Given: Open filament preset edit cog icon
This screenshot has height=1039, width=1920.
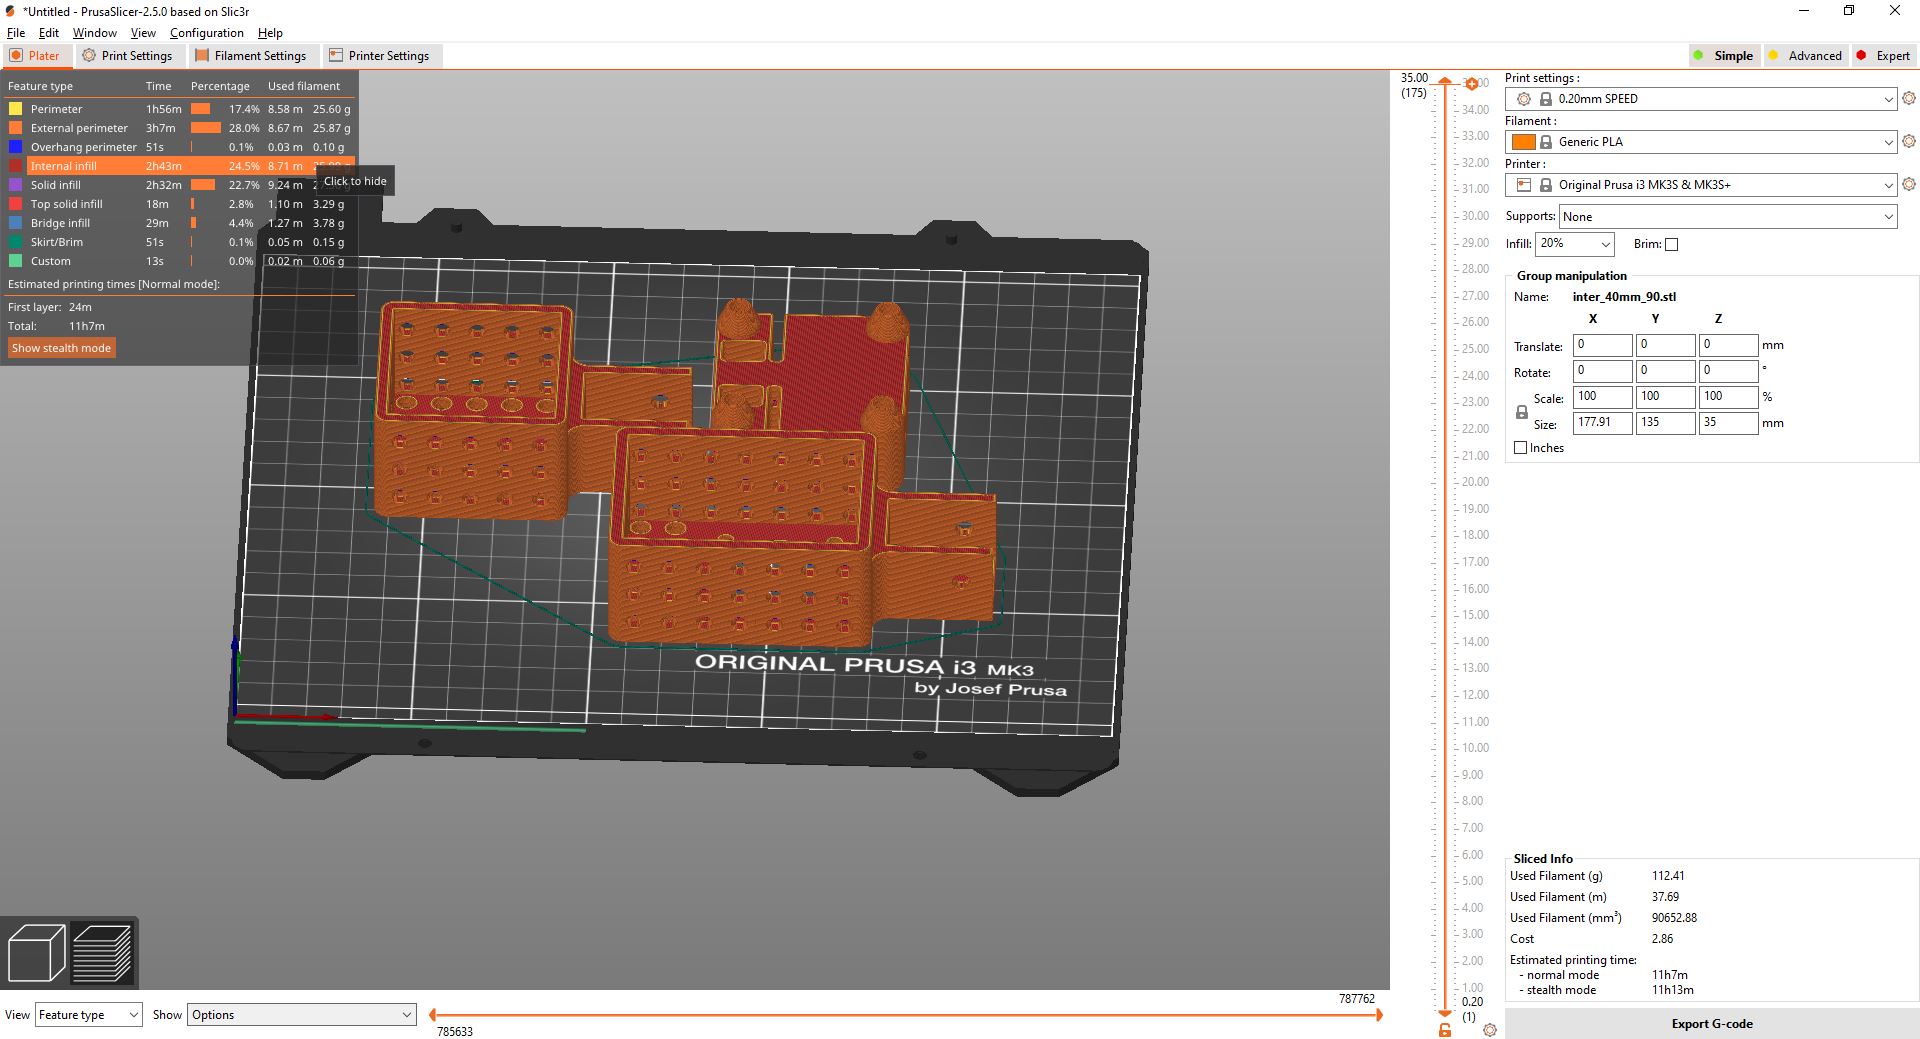Looking at the screenshot, I should coord(1909,141).
